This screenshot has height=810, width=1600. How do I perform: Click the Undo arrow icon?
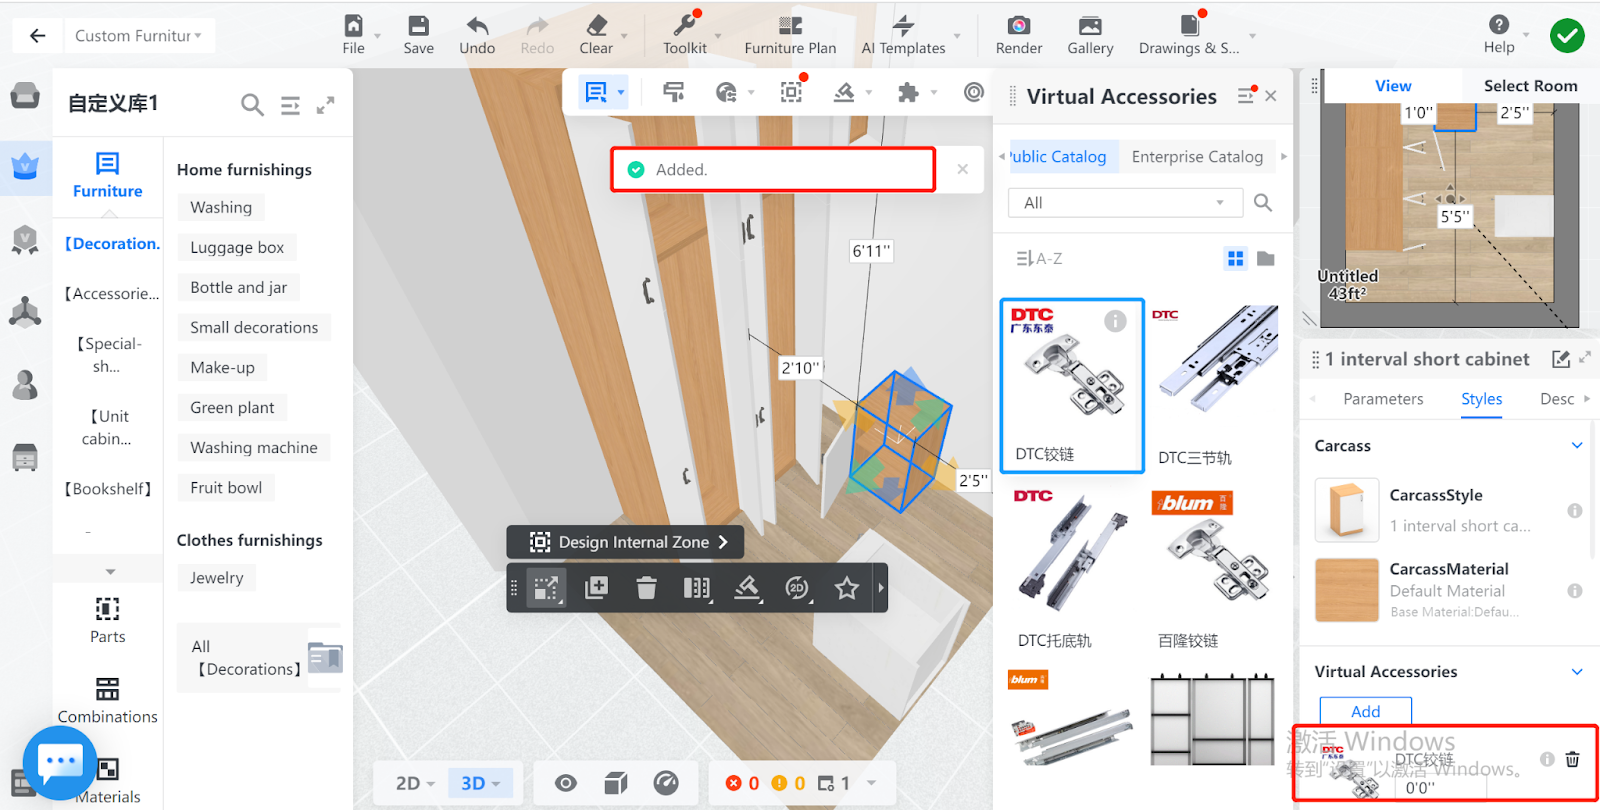tap(477, 27)
